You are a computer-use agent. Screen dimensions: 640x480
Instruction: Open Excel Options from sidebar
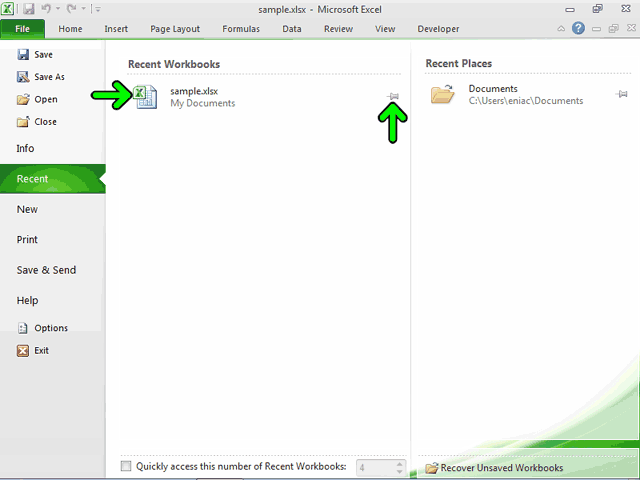click(x=42, y=328)
